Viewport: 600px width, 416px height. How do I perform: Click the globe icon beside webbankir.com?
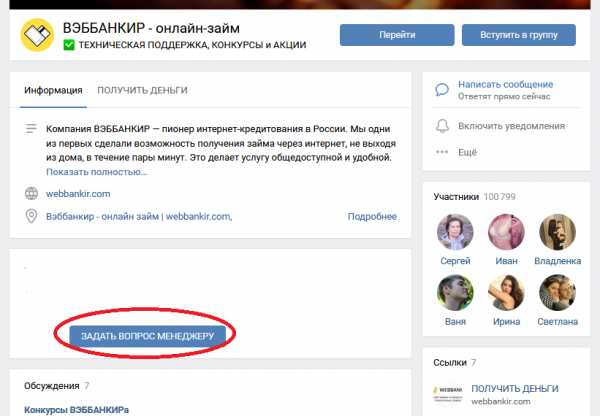click(x=31, y=194)
